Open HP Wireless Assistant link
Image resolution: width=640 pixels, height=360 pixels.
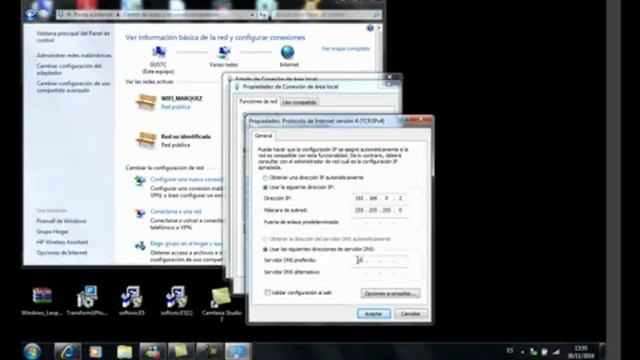point(62,242)
